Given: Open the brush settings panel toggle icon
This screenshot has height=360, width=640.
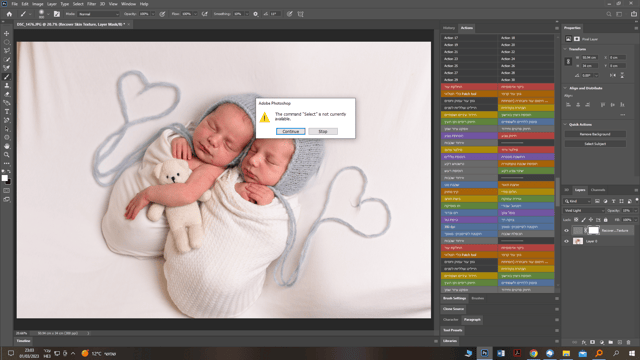Looking at the screenshot, I should pyautogui.click(x=57, y=14).
